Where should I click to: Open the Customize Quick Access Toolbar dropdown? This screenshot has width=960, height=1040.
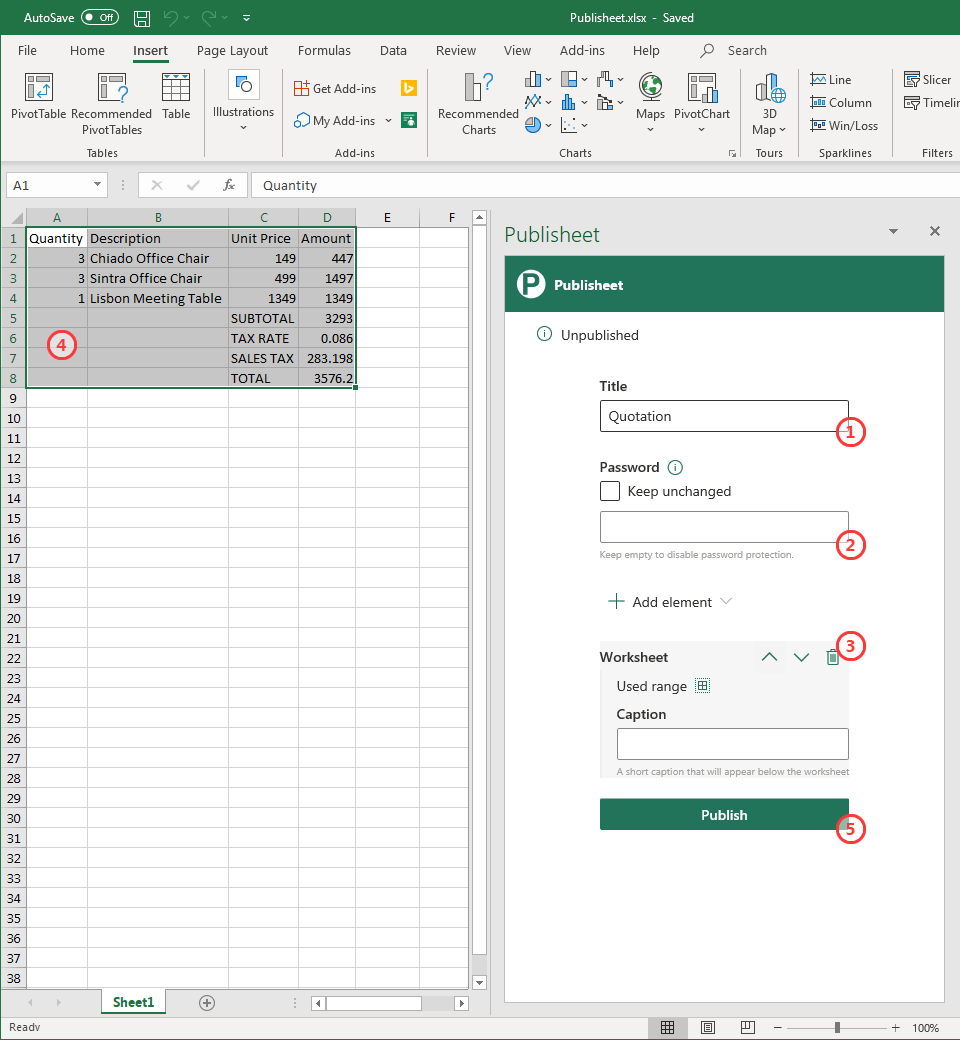246,18
